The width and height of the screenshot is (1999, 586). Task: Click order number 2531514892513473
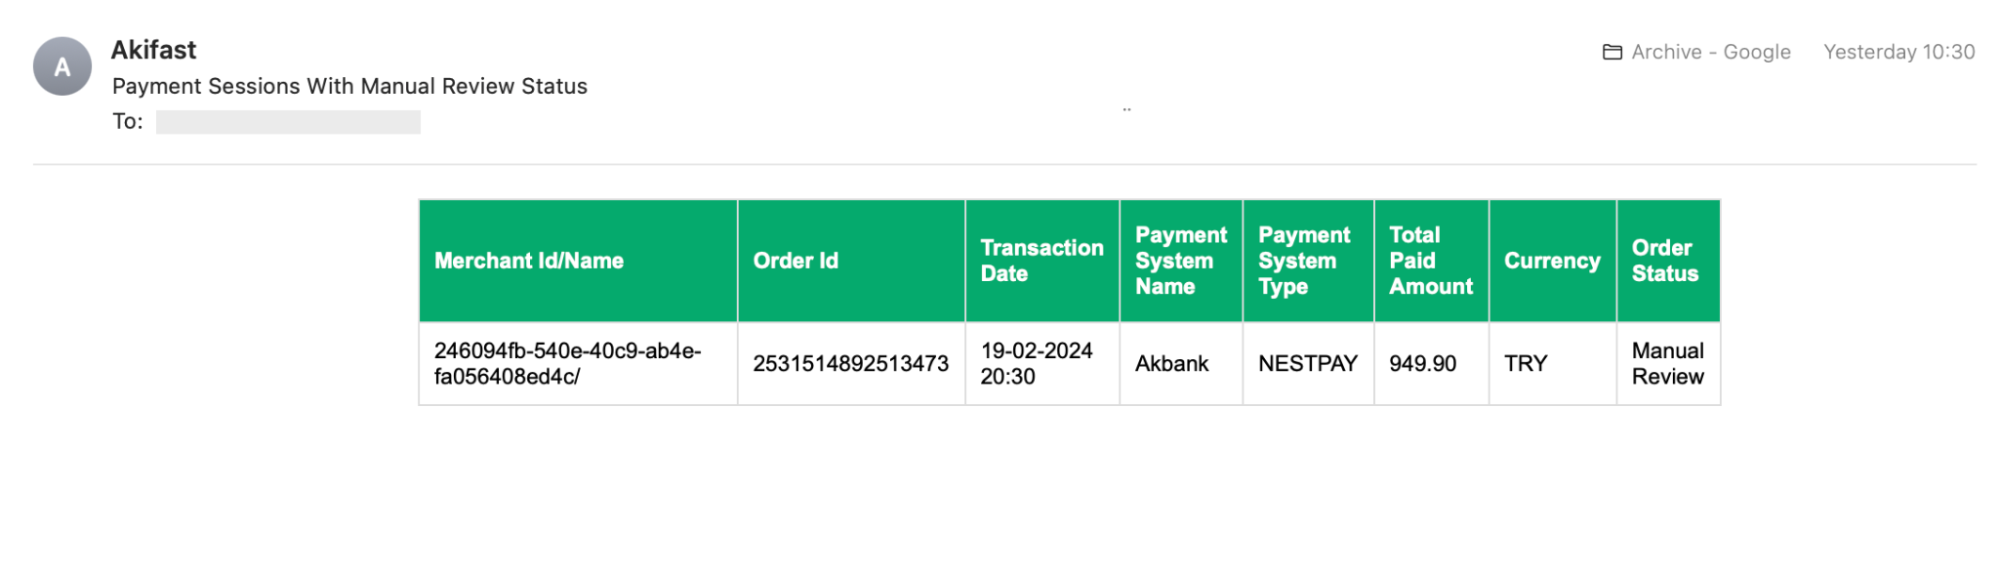850,364
